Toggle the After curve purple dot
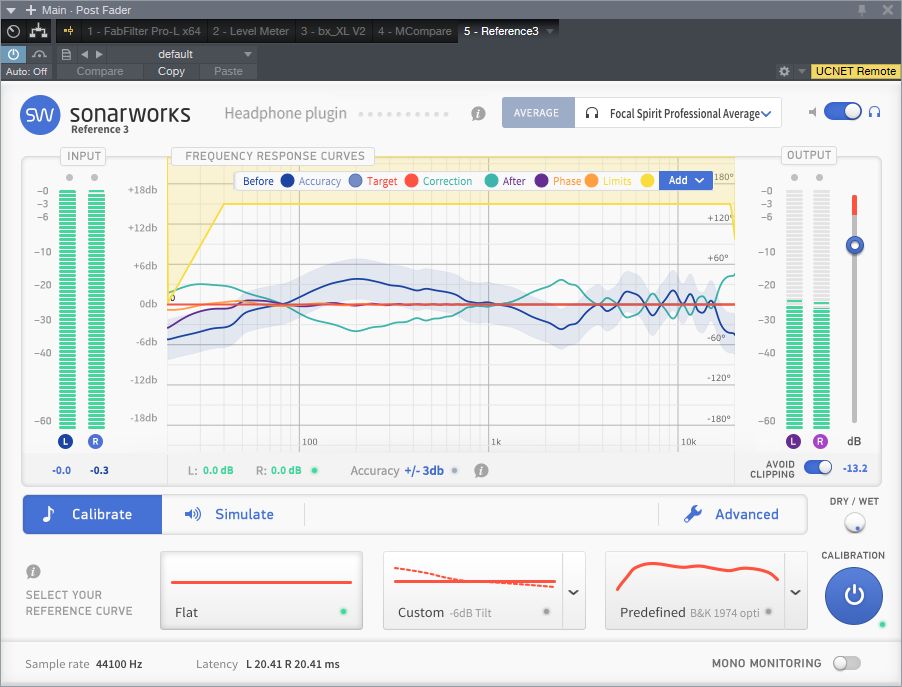The width and height of the screenshot is (902, 687). tap(541, 181)
